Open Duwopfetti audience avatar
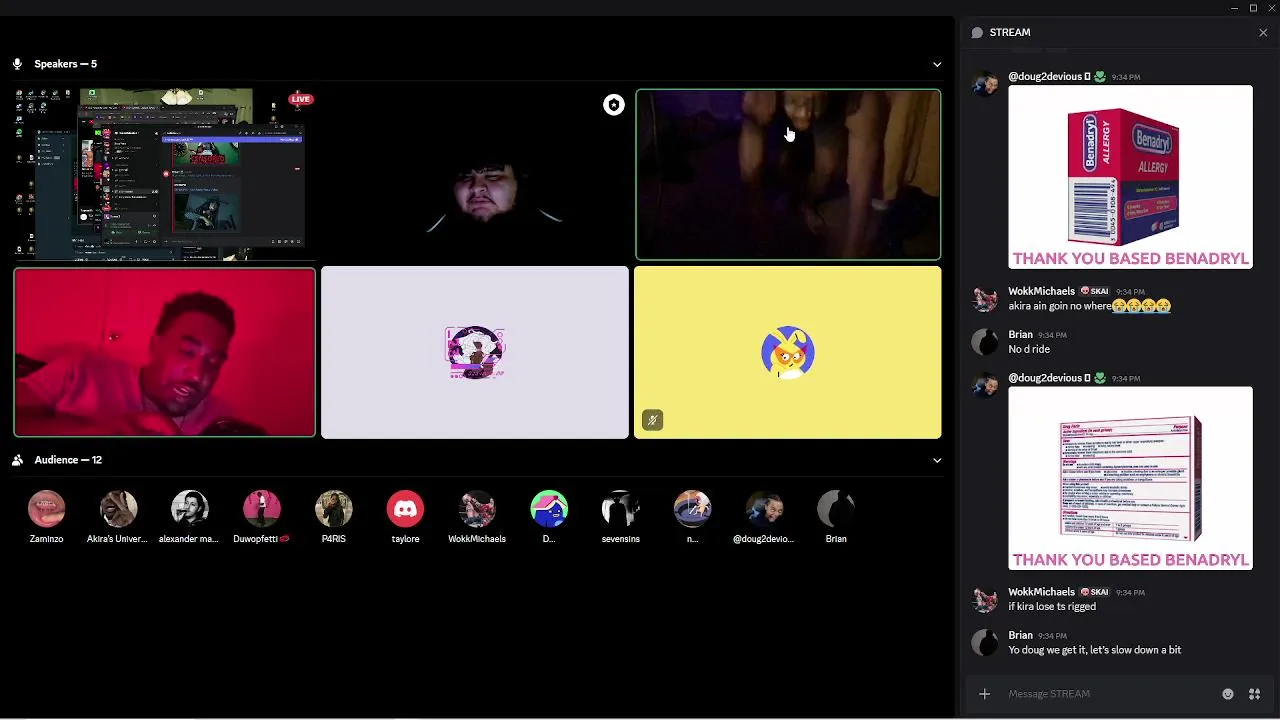Screen dimensions: 1280x720 pyautogui.click(x=262, y=509)
